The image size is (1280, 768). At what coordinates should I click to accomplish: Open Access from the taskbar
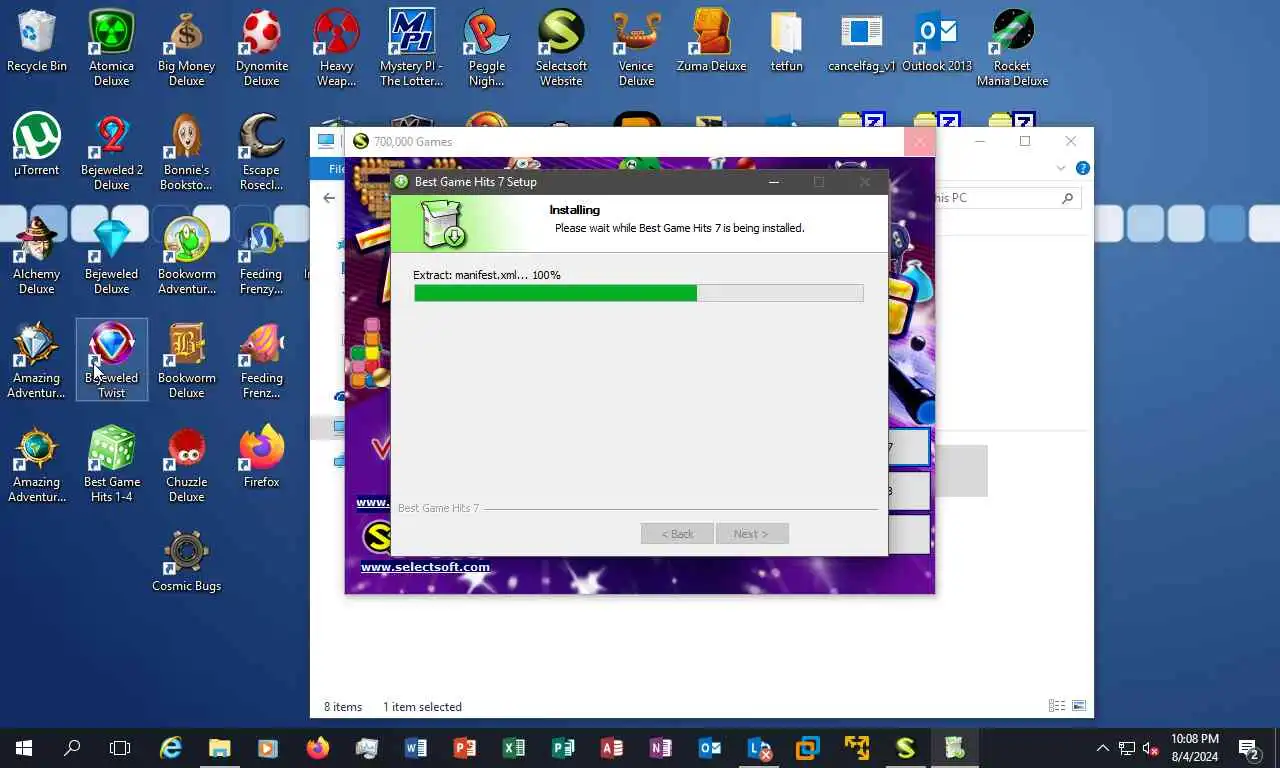pyautogui.click(x=612, y=748)
